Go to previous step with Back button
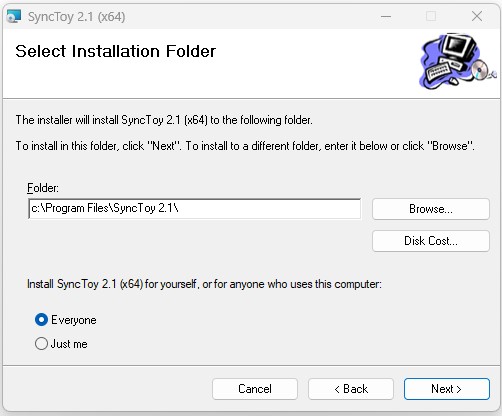Viewport: 502px width, 416px height. tap(351, 389)
